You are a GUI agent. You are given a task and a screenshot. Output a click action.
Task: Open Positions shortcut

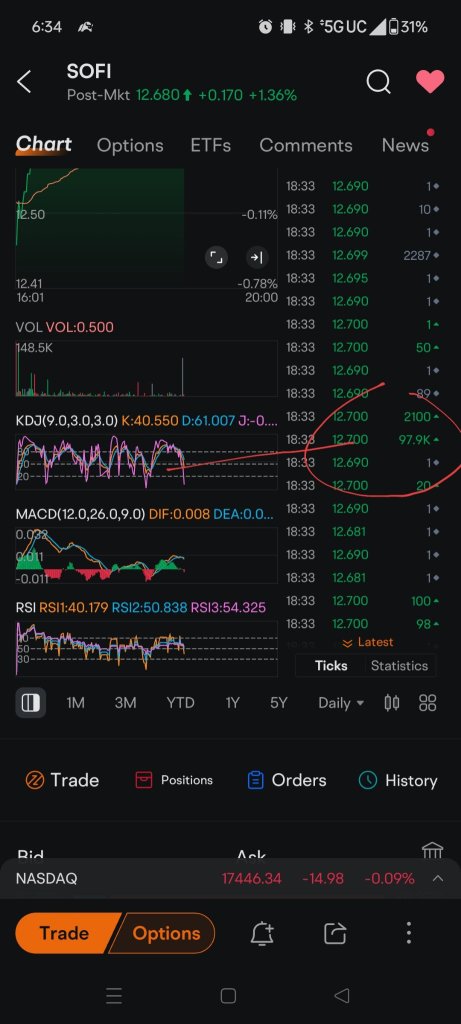pos(174,780)
